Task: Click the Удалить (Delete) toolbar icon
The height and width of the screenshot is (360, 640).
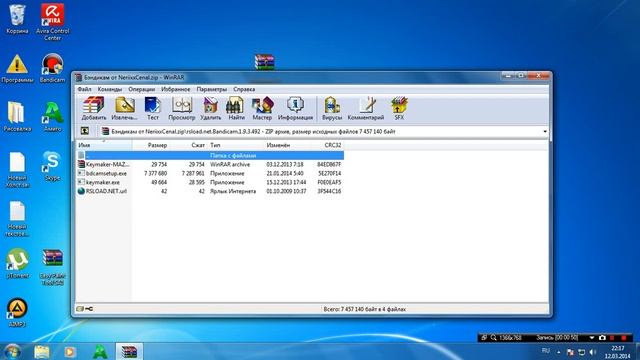Action: (x=211, y=108)
